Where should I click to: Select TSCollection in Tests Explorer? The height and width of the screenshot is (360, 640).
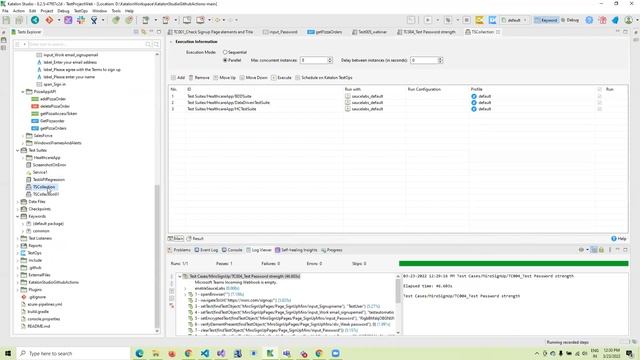click(x=44, y=187)
